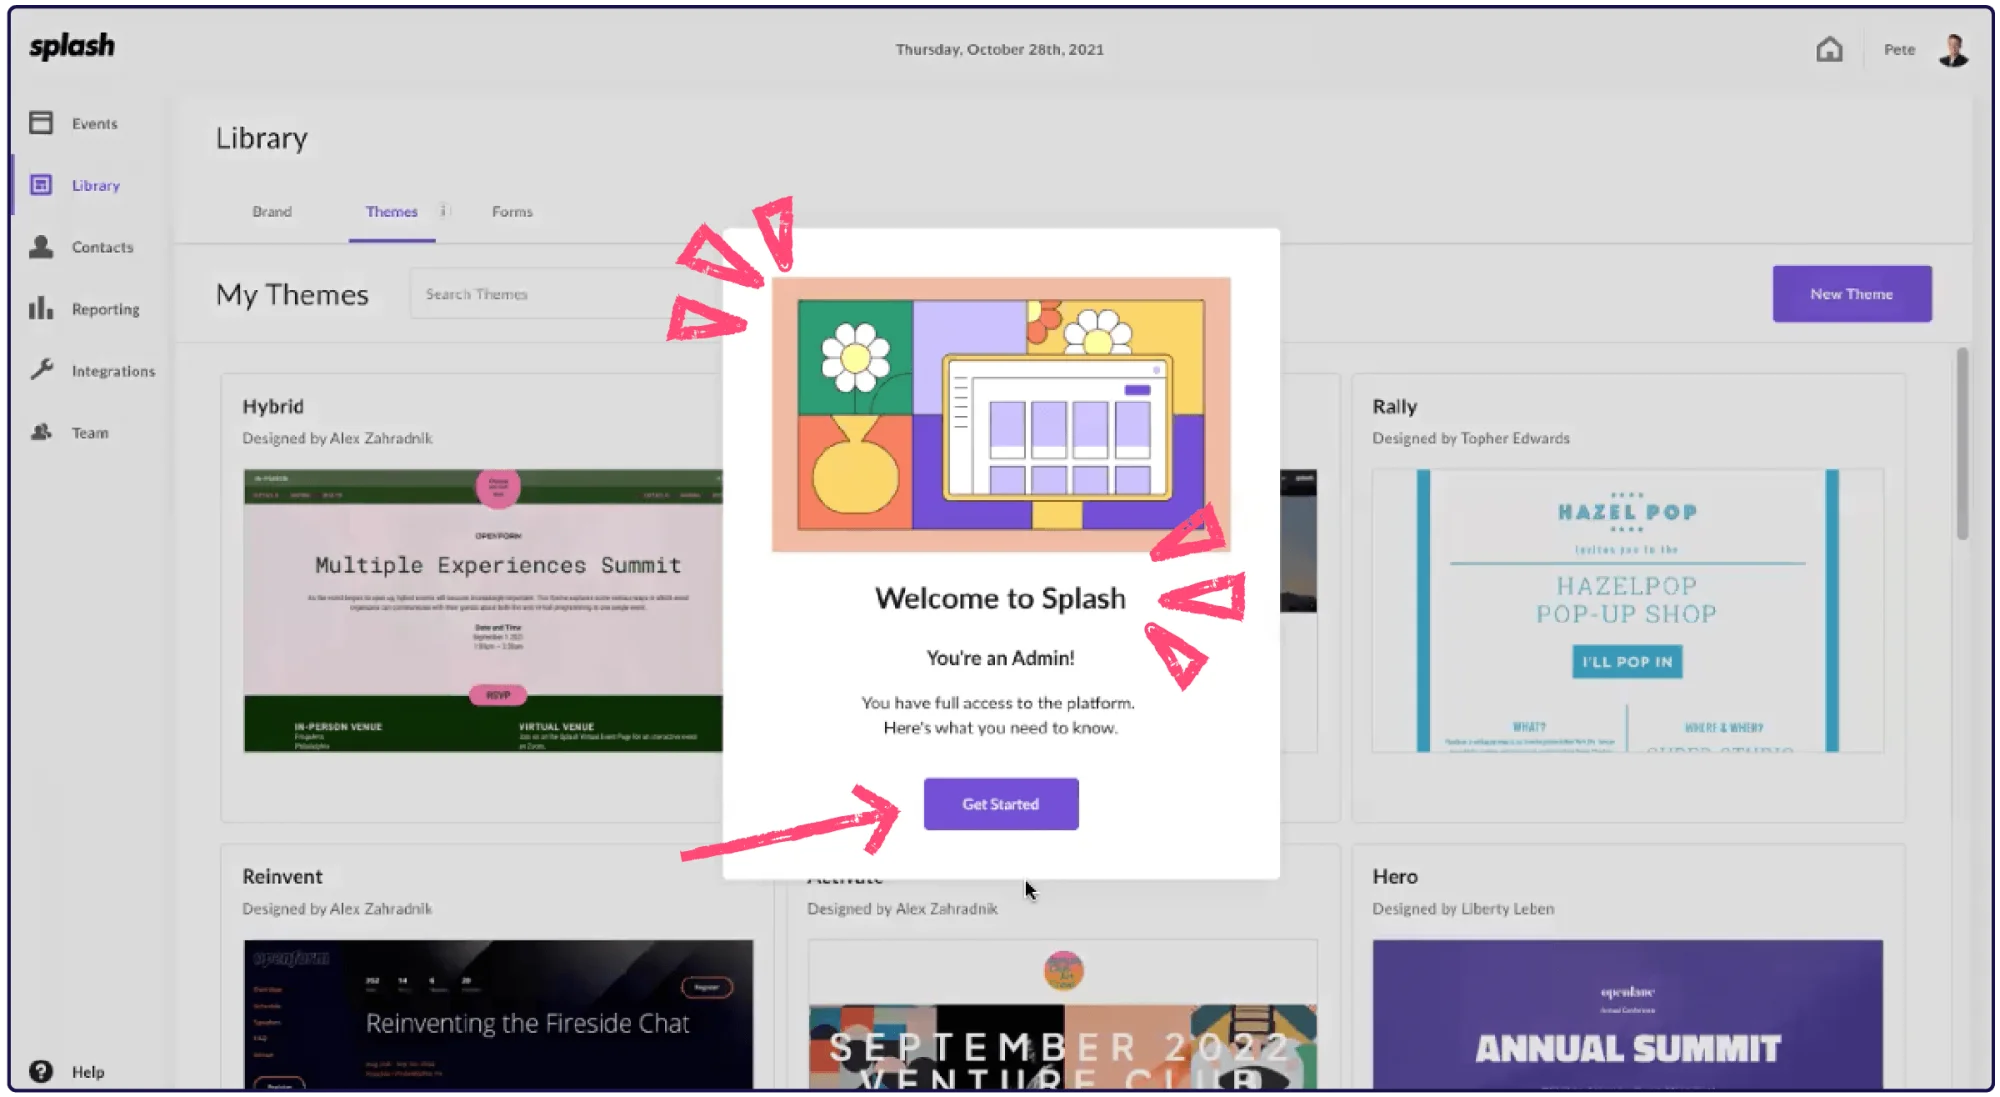
Task: Go home via house icon
Action: (1829, 49)
